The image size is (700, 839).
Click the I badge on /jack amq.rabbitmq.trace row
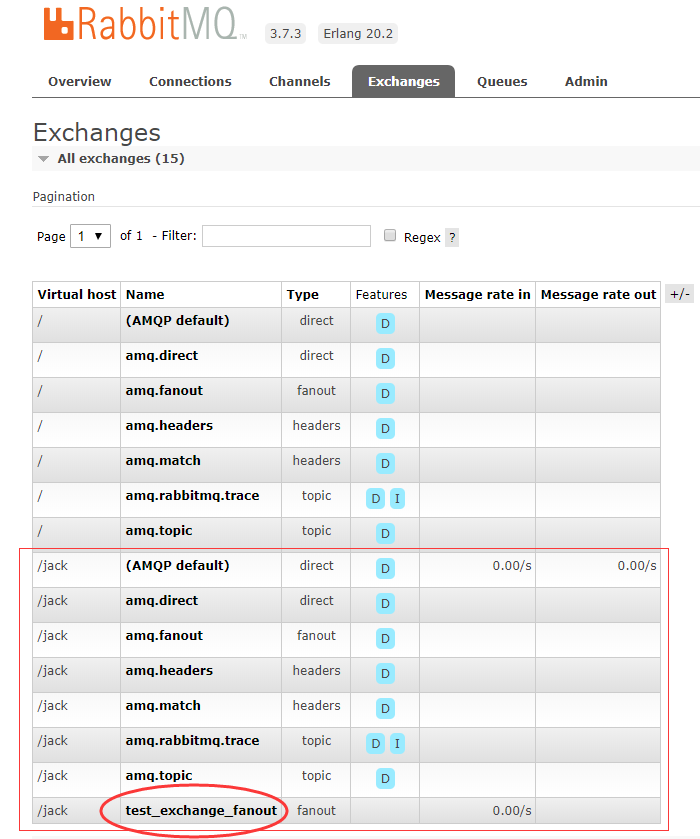point(397,744)
